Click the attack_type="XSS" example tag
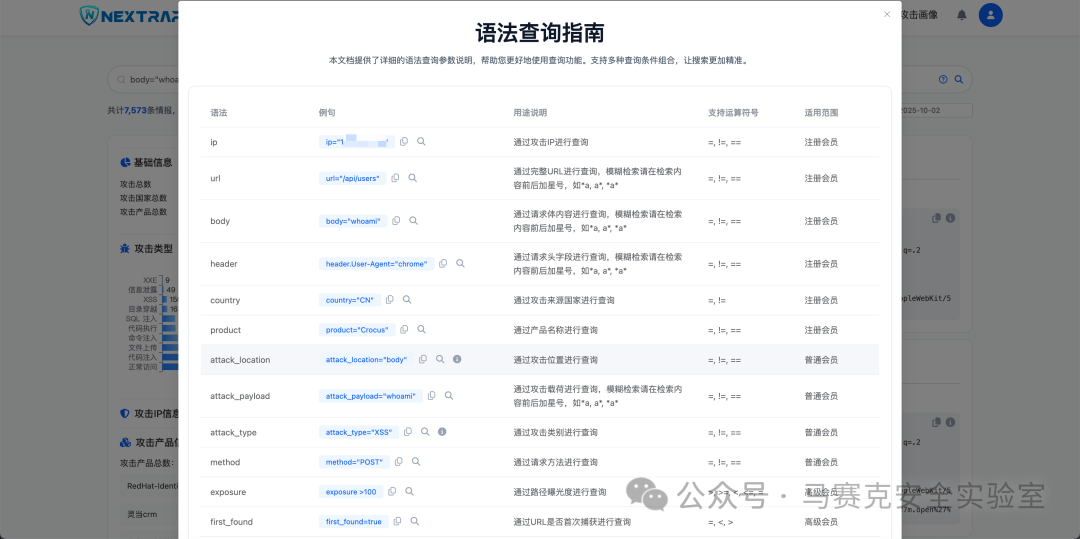The height and width of the screenshot is (539, 1080). [359, 432]
